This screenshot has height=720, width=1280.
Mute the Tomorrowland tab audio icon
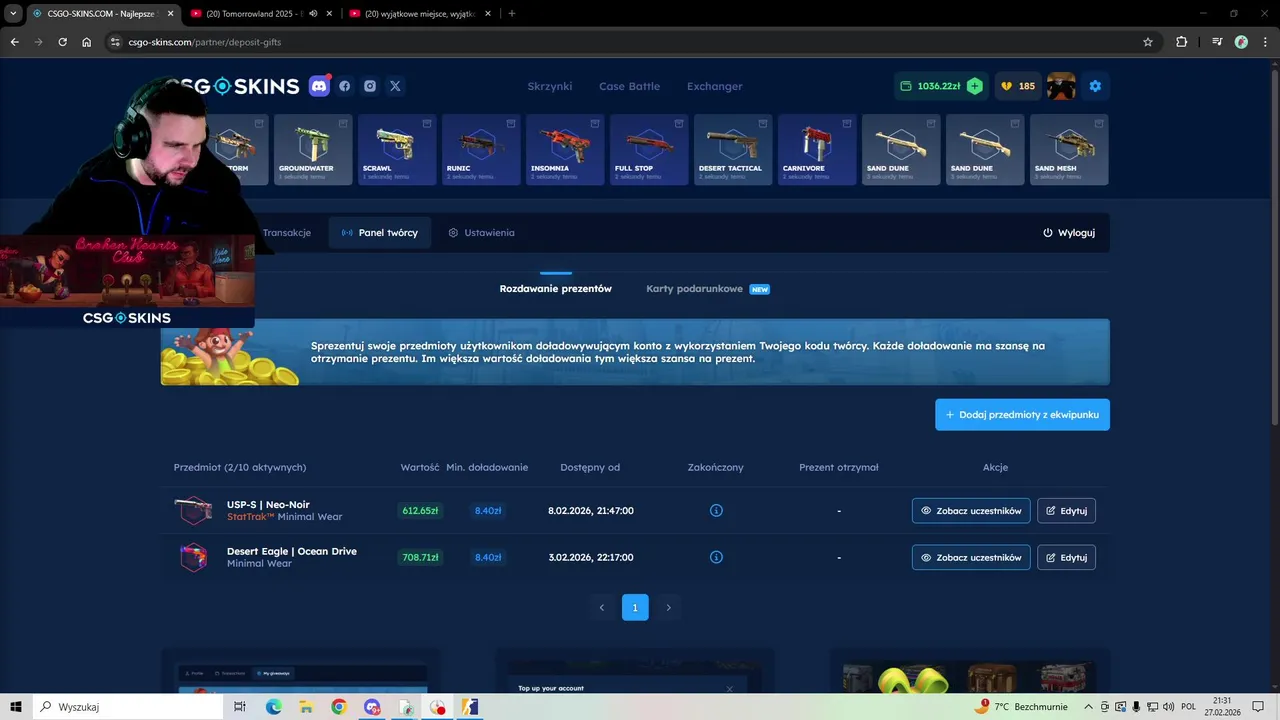[313, 13]
